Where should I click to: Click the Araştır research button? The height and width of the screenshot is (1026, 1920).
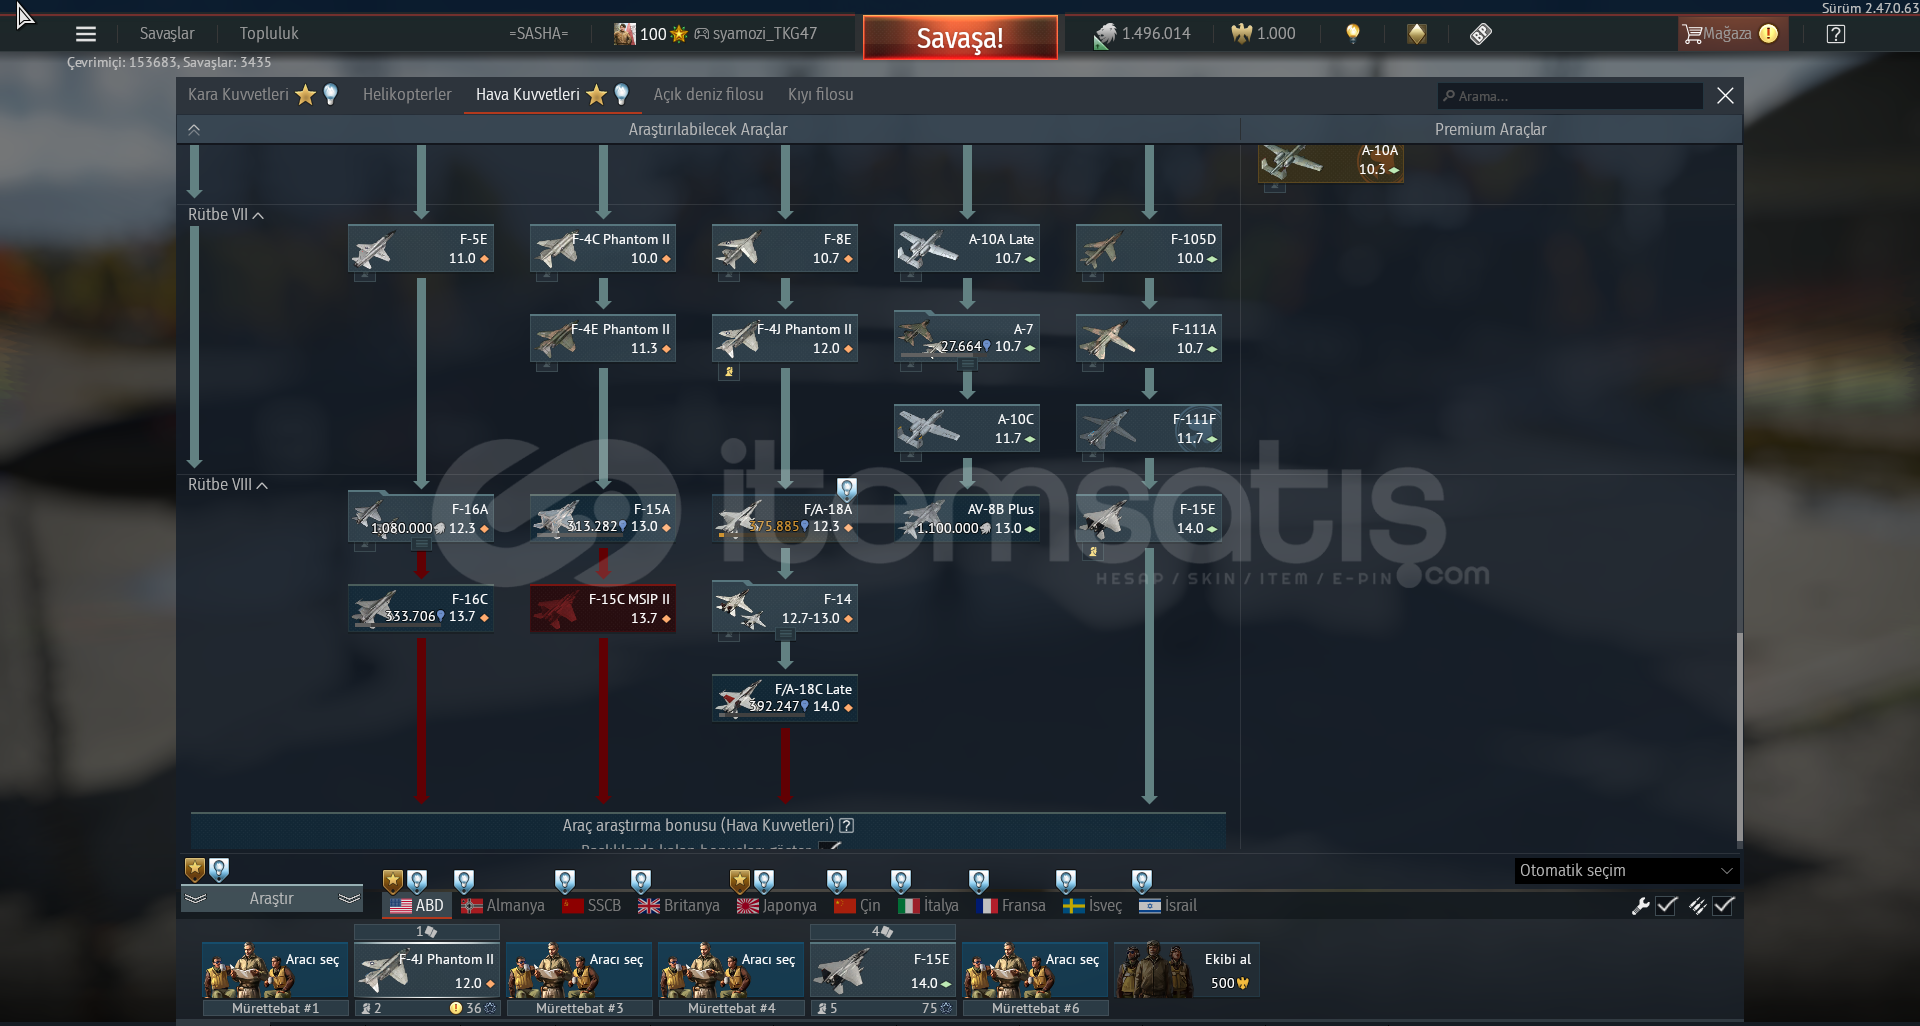click(x=272, y=899)
